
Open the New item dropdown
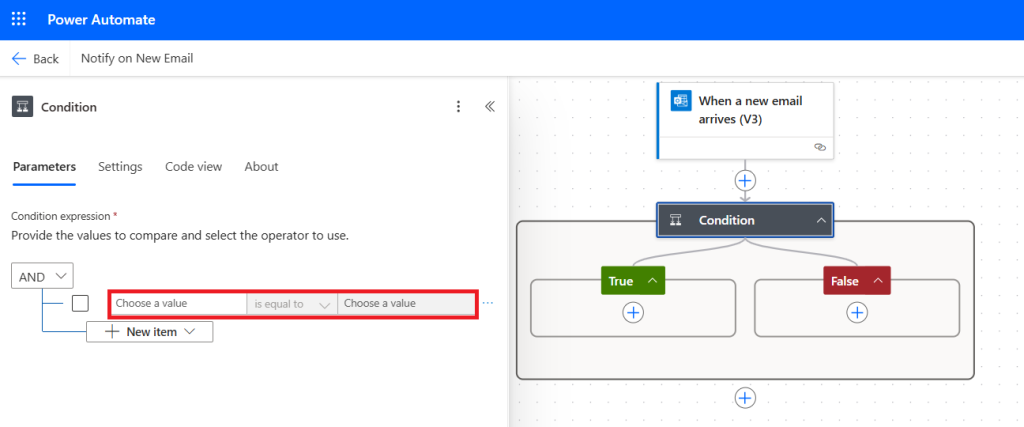pyautogui.click(x=150, y=332)
